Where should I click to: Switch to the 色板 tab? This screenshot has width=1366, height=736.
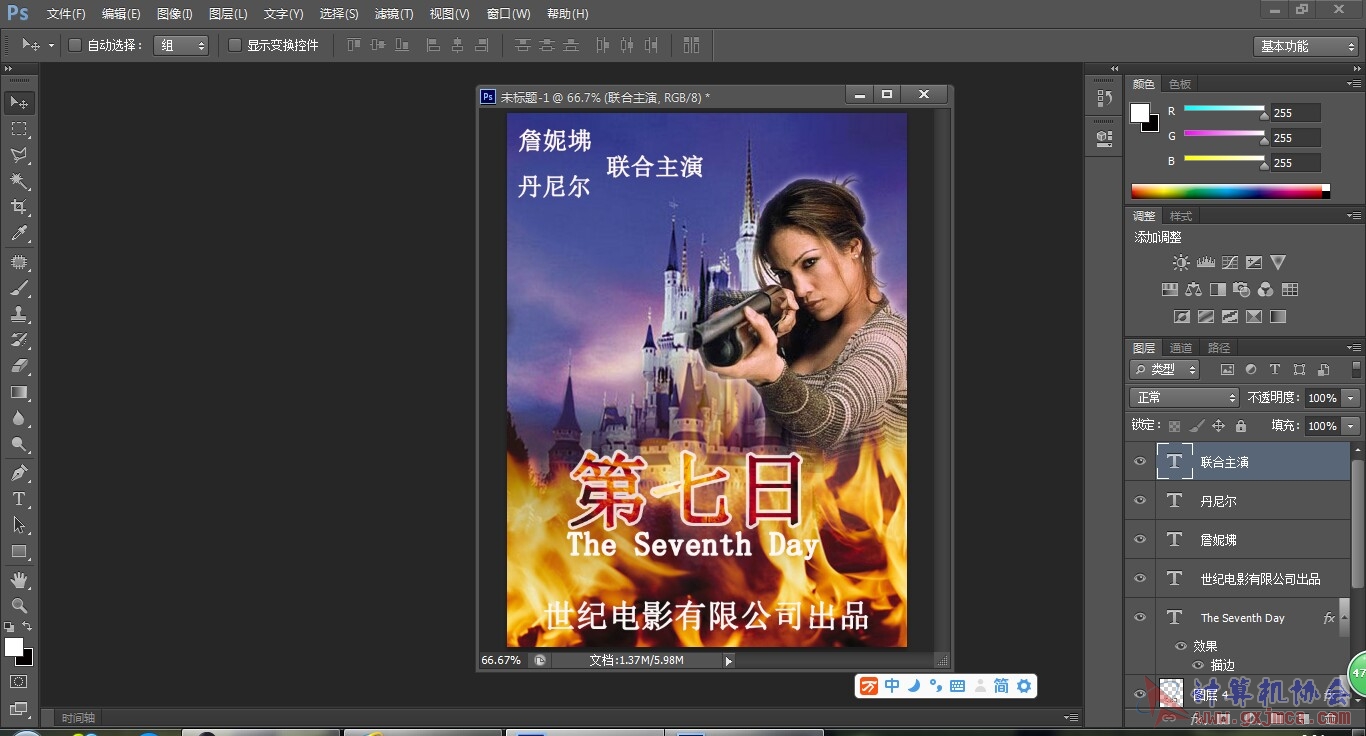pos(1180,84)
